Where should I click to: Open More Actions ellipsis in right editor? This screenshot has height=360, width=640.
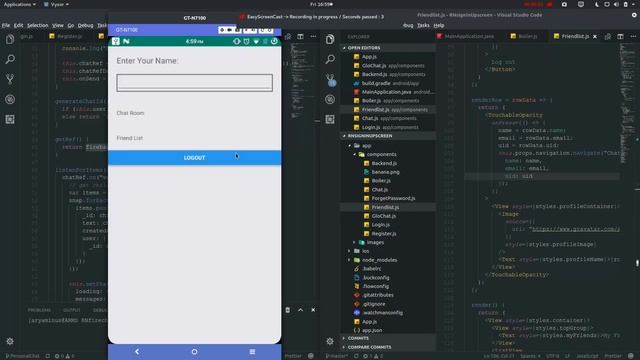(x=633, y=36)
